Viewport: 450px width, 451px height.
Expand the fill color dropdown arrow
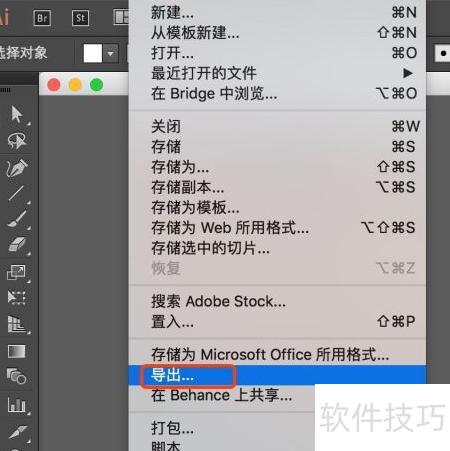[x=110, y=53]
